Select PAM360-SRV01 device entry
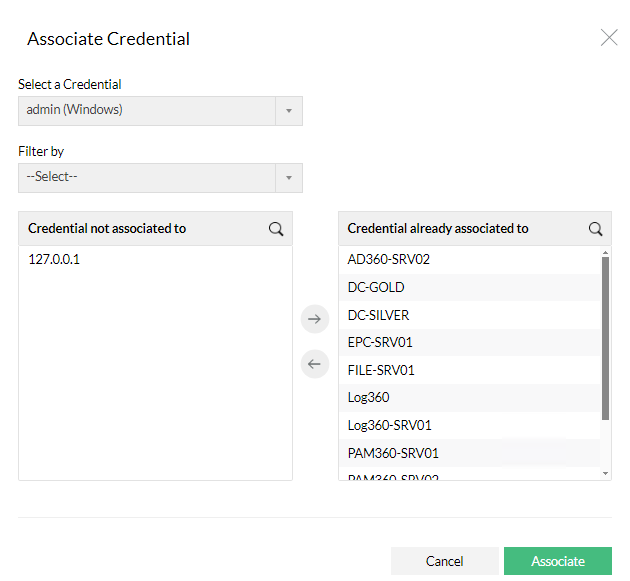 [x=393, y=453]
